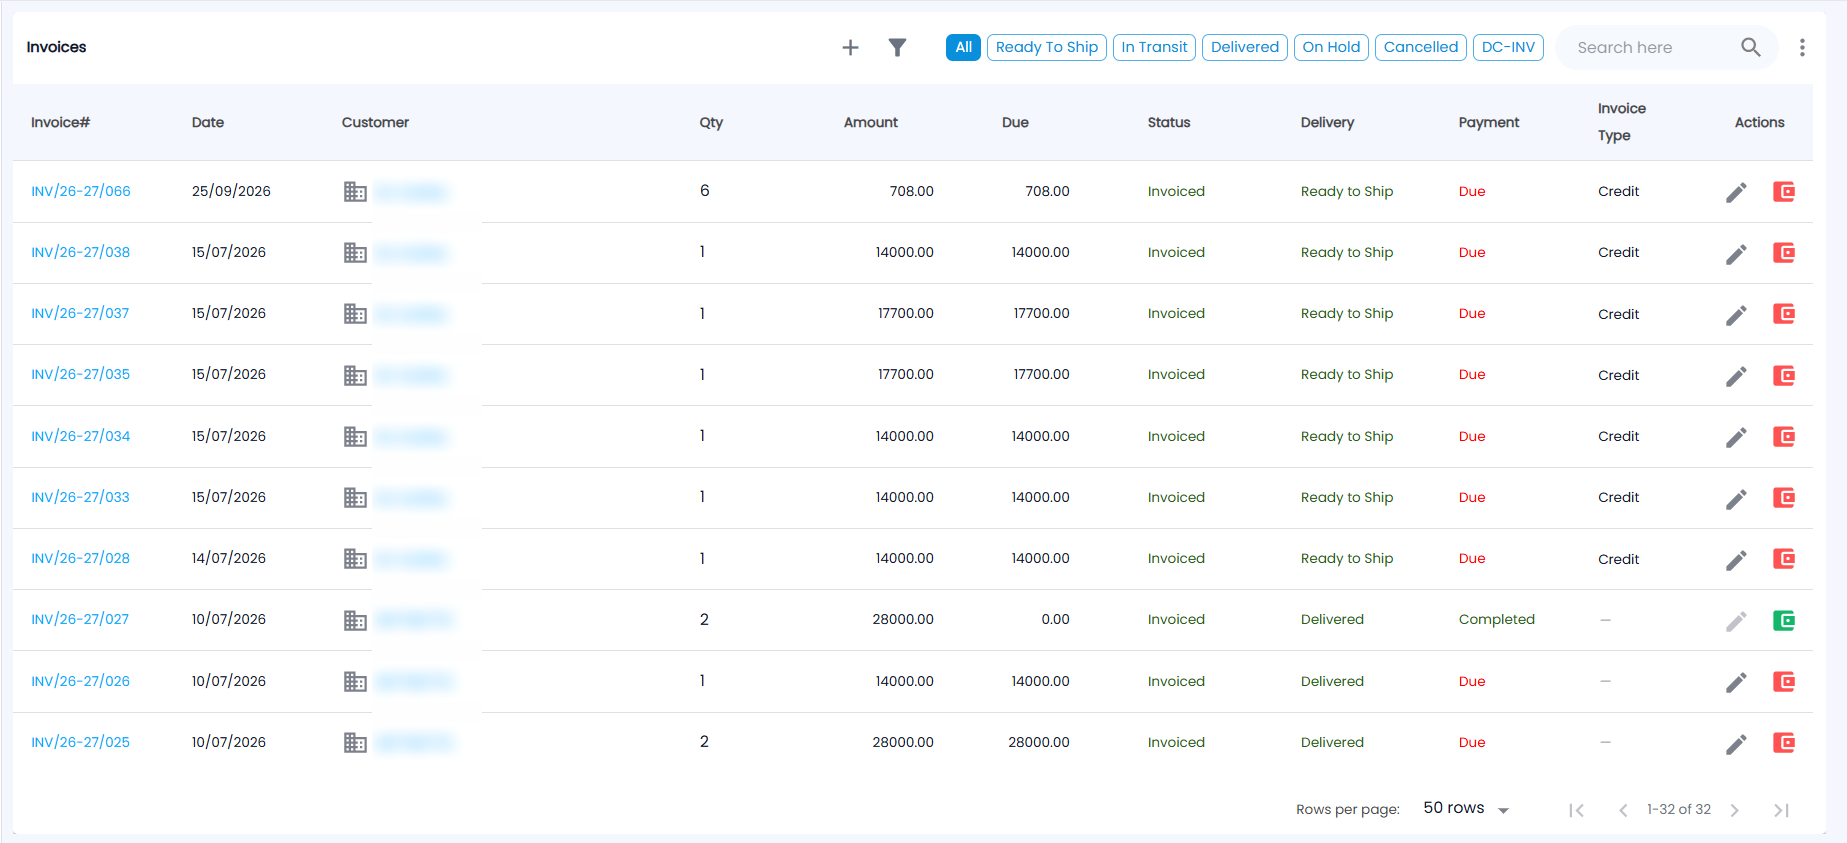Jump to last page arrow

(1781, 810)
